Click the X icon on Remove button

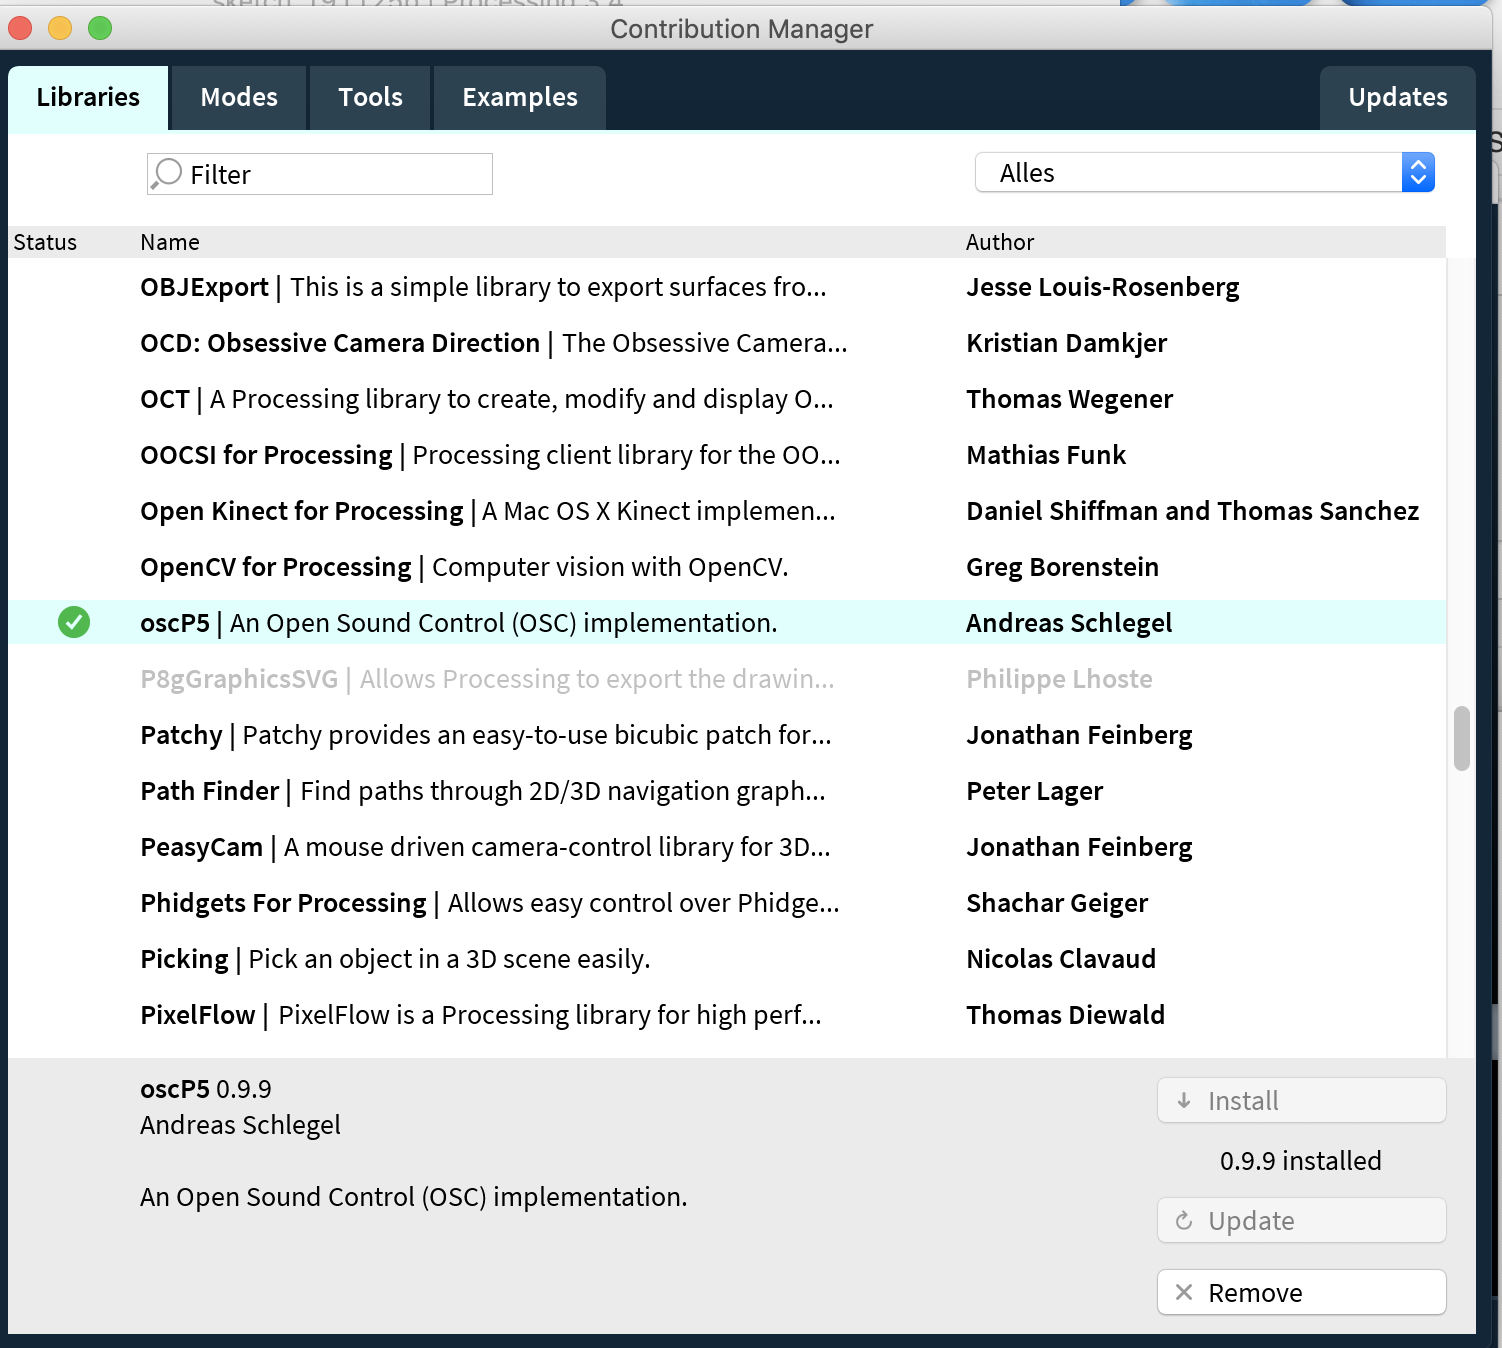(1184, 1292)
